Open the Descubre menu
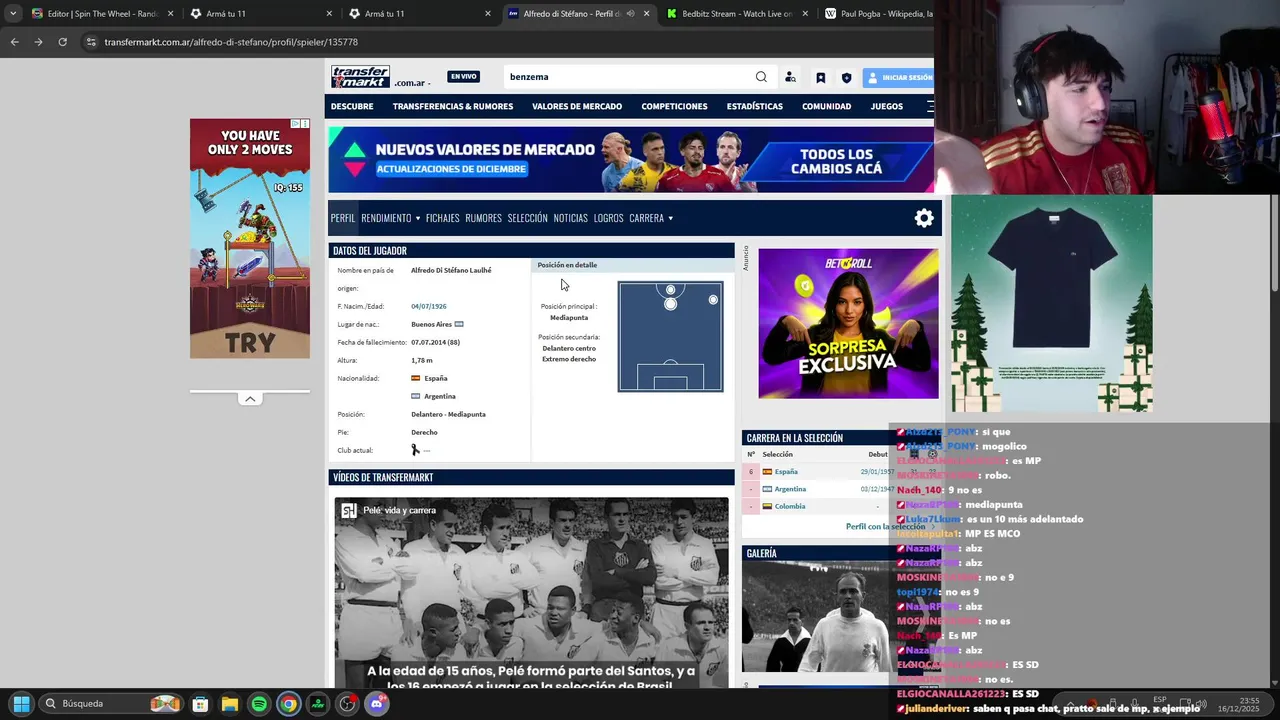This screenshot has width=1280, height=720. pos(352,106)
